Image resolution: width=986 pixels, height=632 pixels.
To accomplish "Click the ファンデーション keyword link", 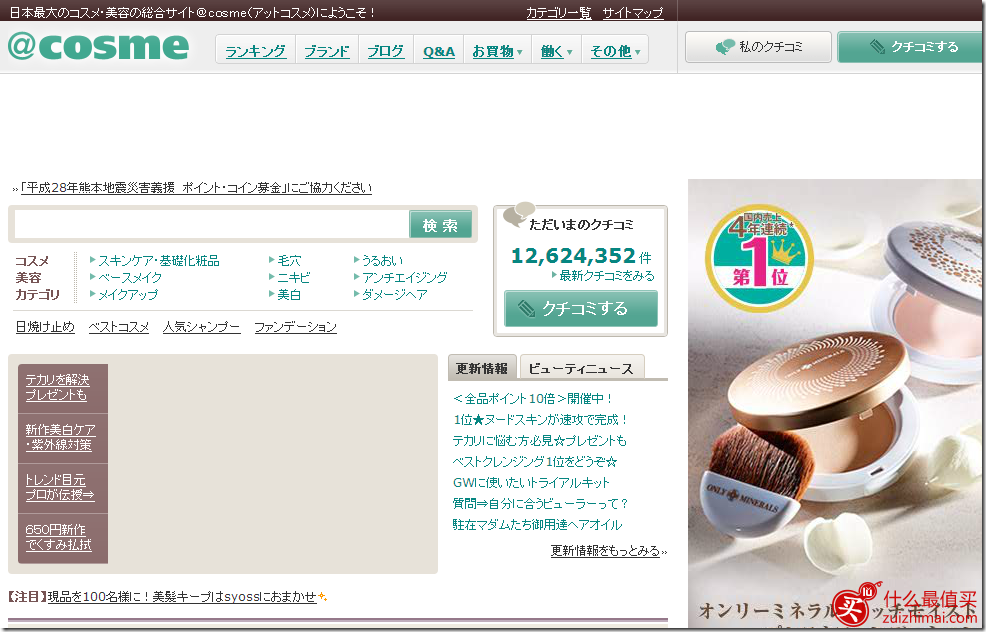I will pyautogui.click(x=296, y=326).
